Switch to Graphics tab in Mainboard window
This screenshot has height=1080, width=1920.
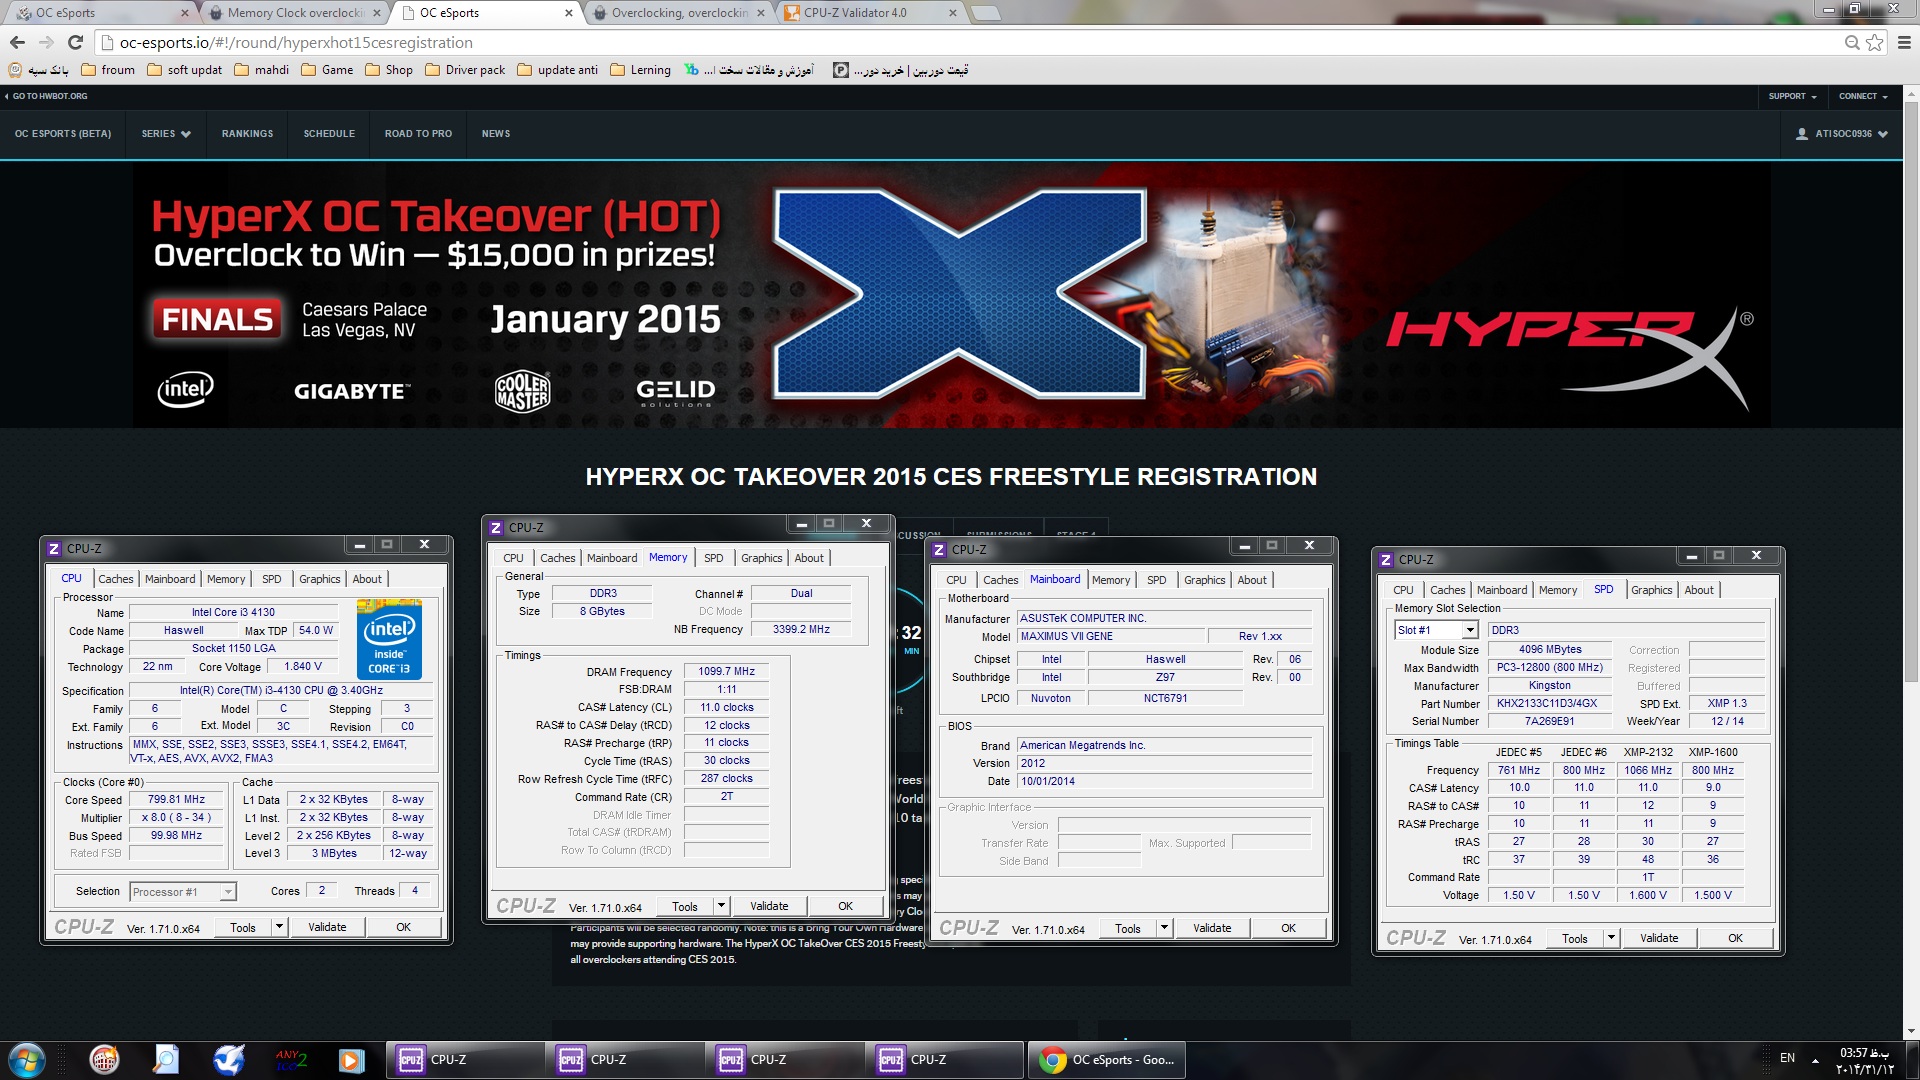[x=1204, y=580]
